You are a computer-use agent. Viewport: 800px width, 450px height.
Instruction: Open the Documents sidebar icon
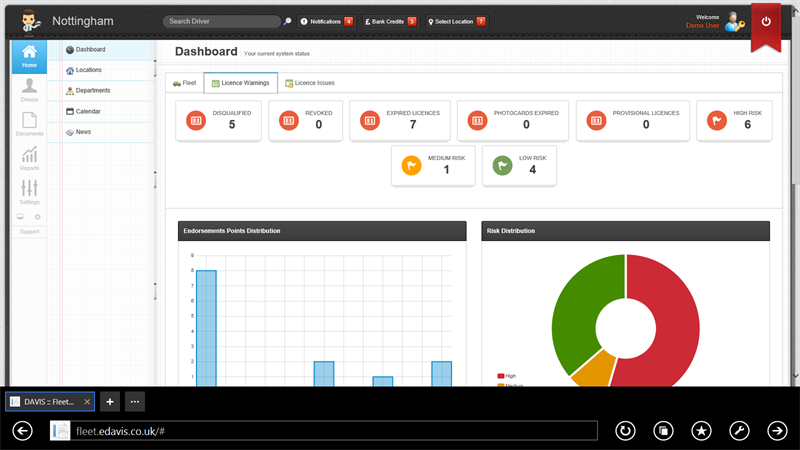(x=29, y=124)
